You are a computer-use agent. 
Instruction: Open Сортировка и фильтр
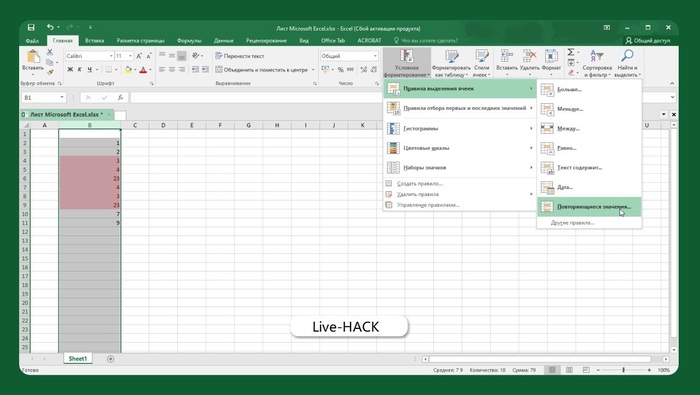tap(597, 63)
